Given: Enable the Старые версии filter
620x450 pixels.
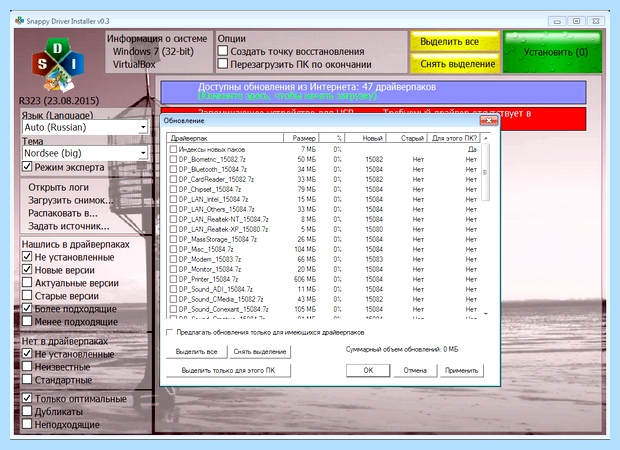Looking at the screenshot, I should pyautogui.click(x=27, y=295).
